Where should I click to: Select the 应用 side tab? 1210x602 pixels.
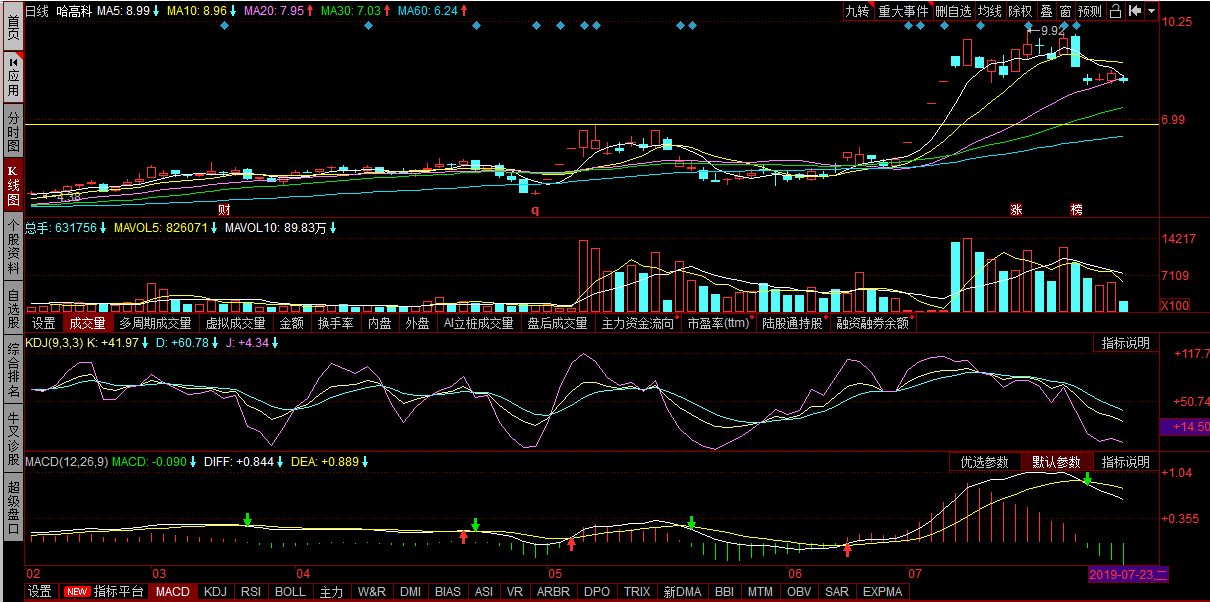pyautogui.click(x=13, y=77)
